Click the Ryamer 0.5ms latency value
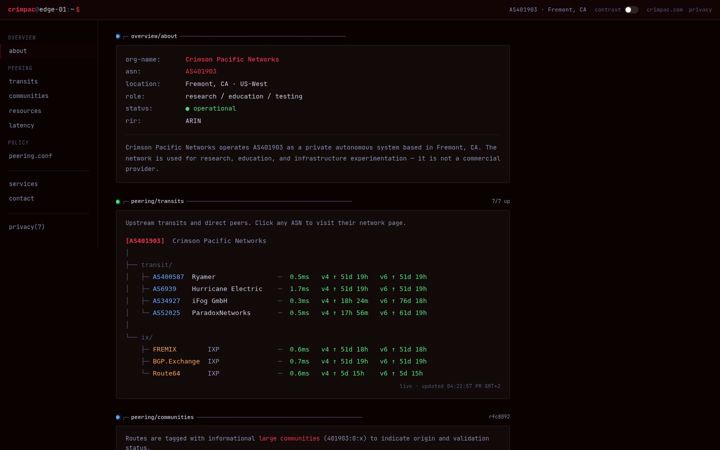The image size is (720, 450). coord(299,277)
